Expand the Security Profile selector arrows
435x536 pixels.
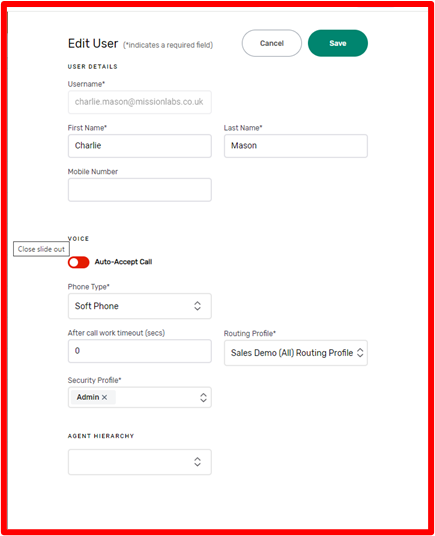pos(203,397)
